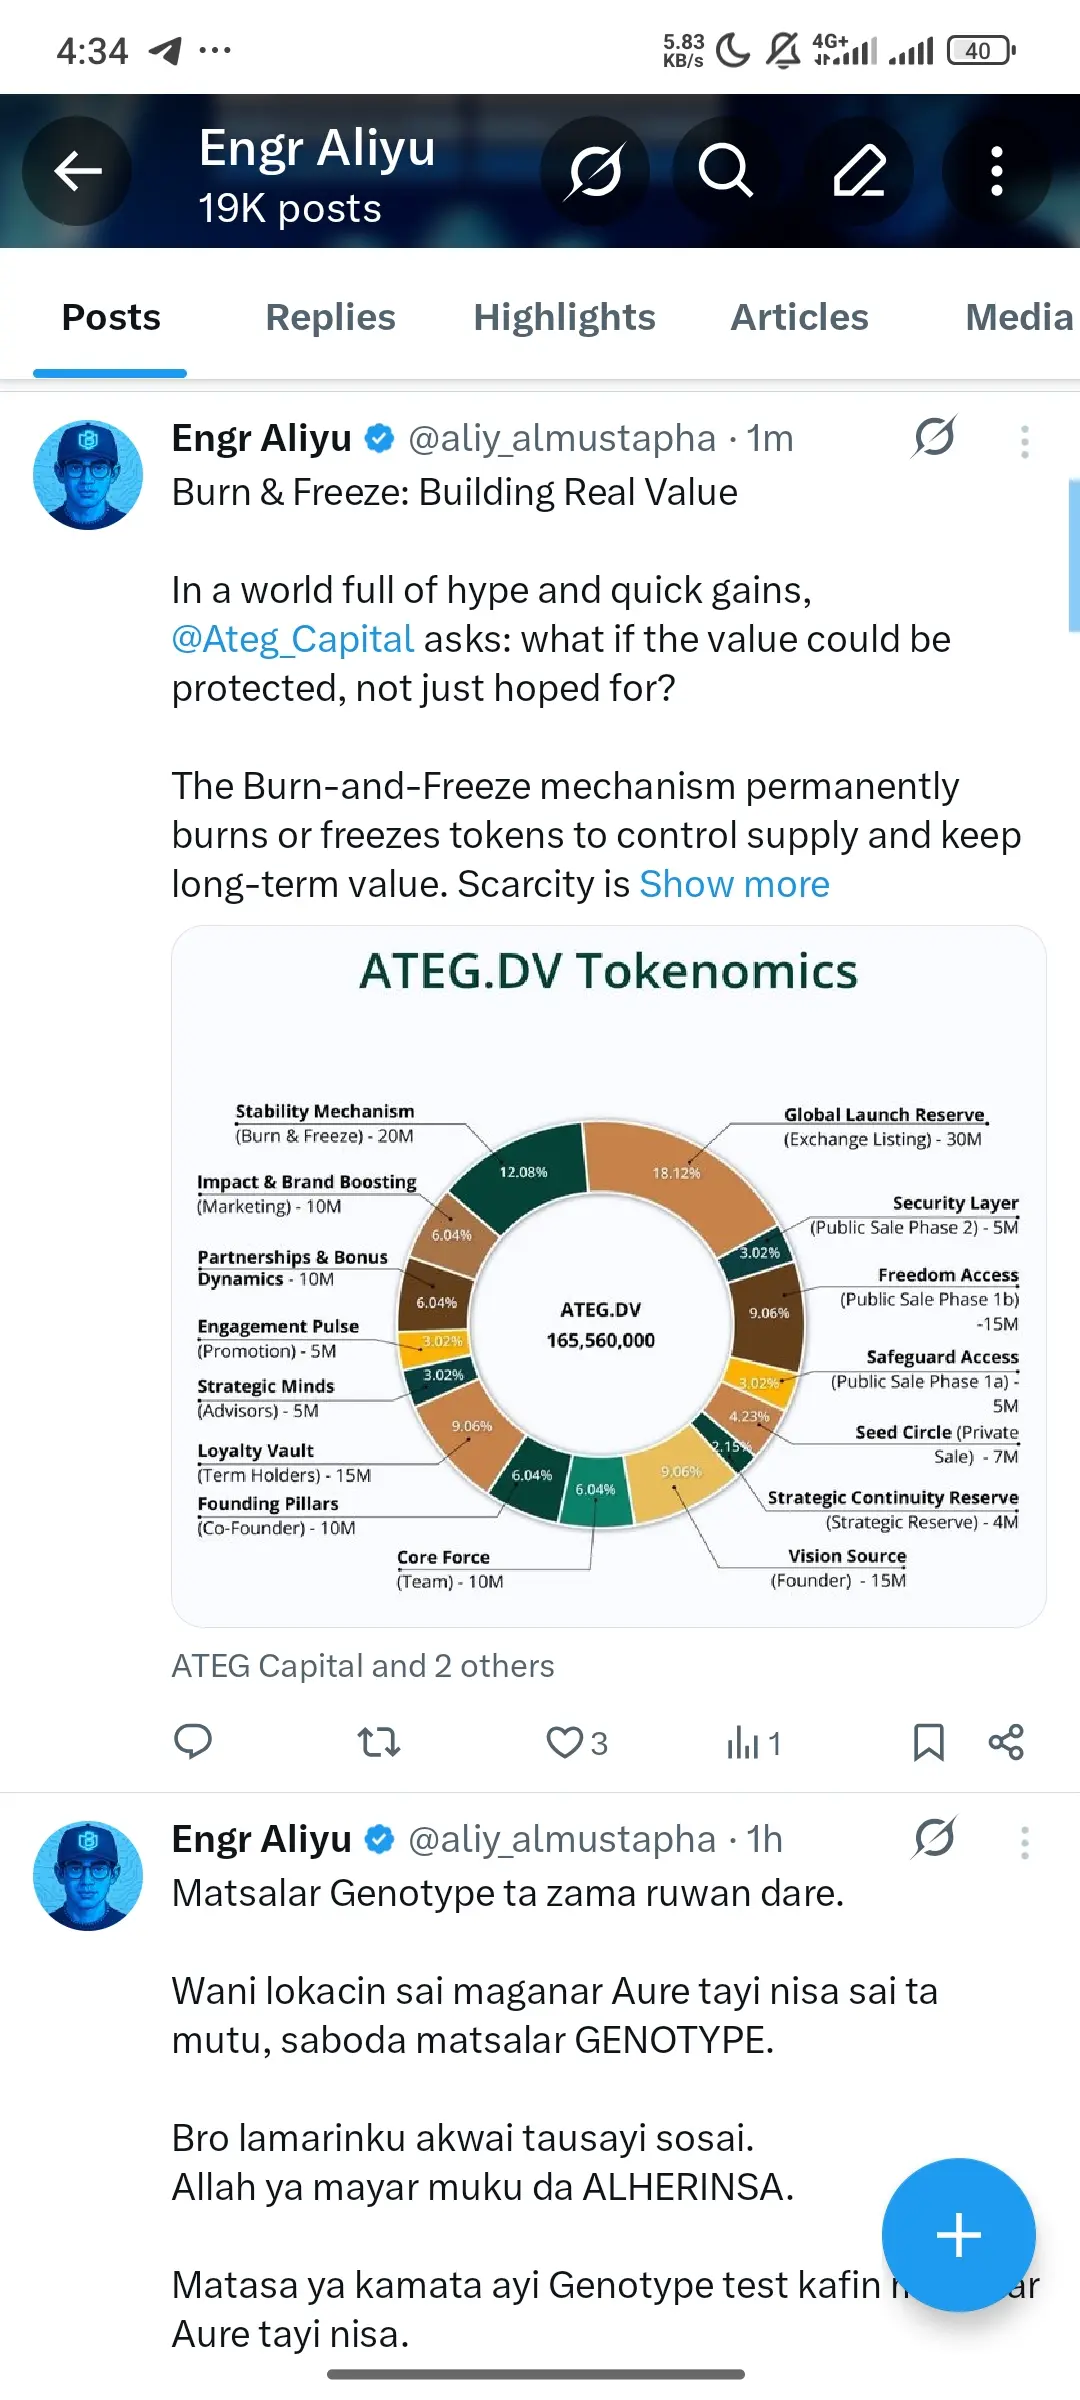Expand post text with Show more
The height and width of the screenshot is (2400, 1080).
click(x=734, y=884)
